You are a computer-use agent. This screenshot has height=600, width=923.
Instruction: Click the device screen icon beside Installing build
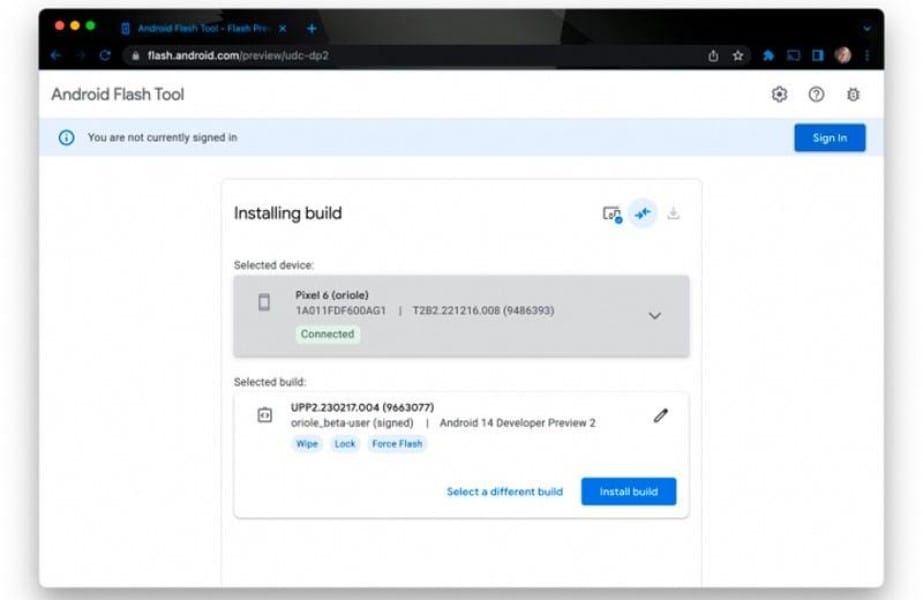click(611, 214)
